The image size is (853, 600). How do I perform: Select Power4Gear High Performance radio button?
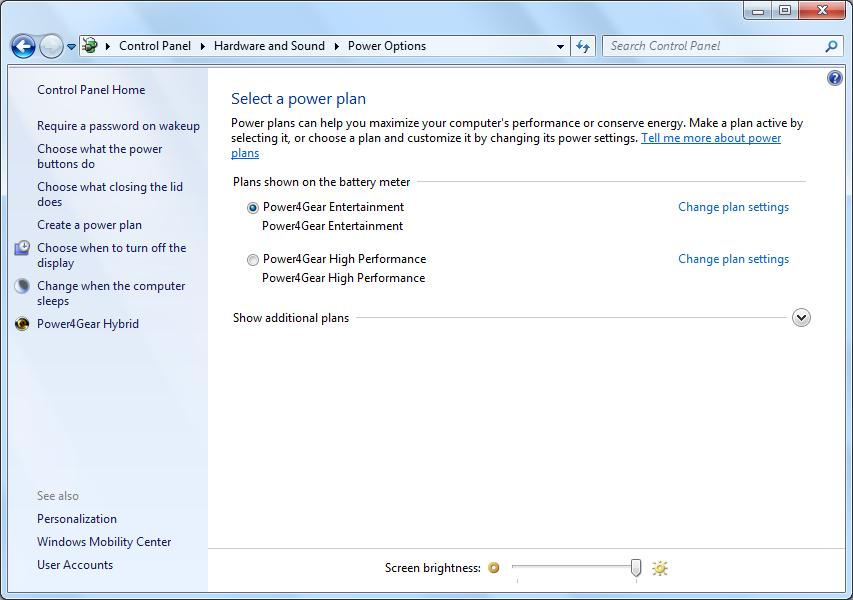tap(252, 259)
